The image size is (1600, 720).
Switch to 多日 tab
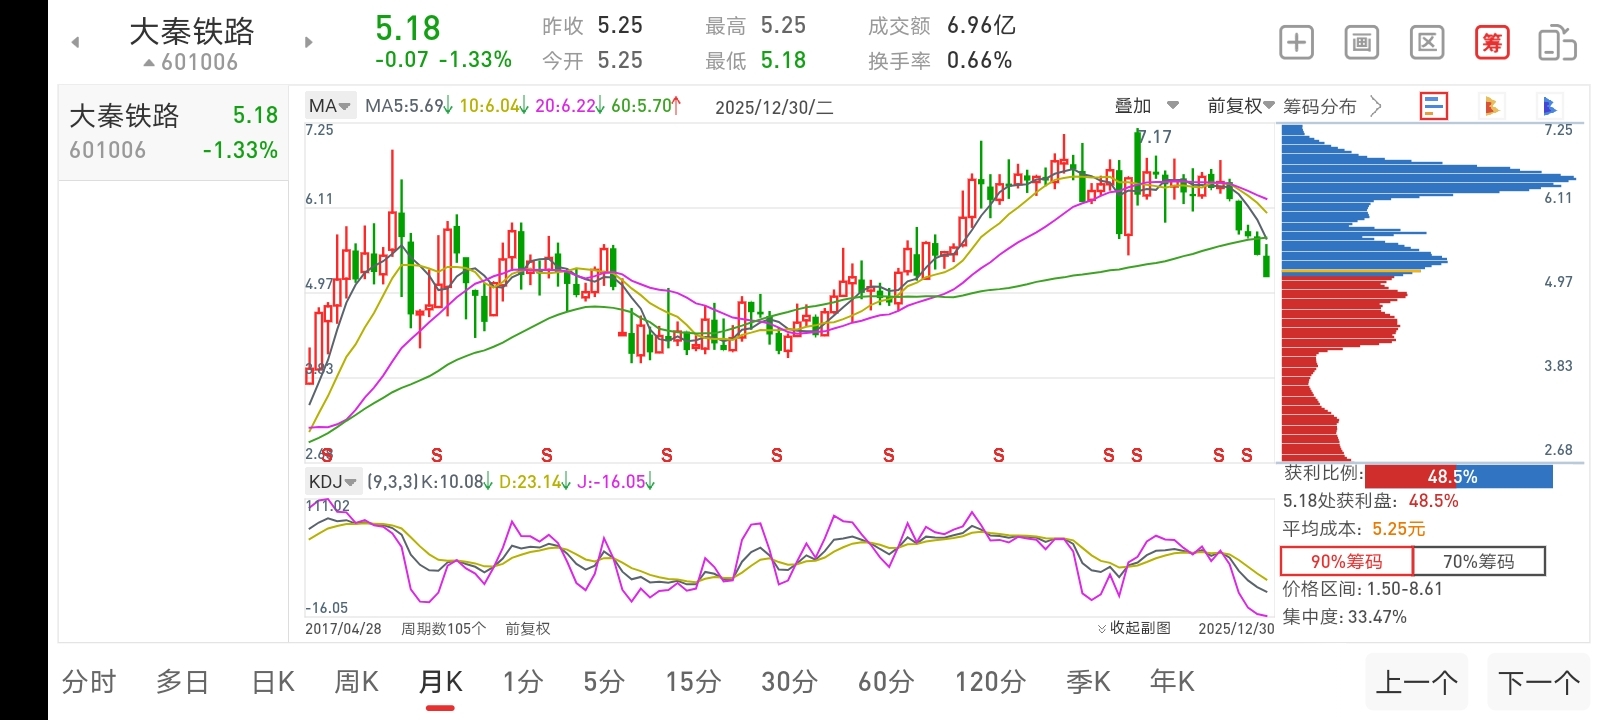[x=182, y=682]
